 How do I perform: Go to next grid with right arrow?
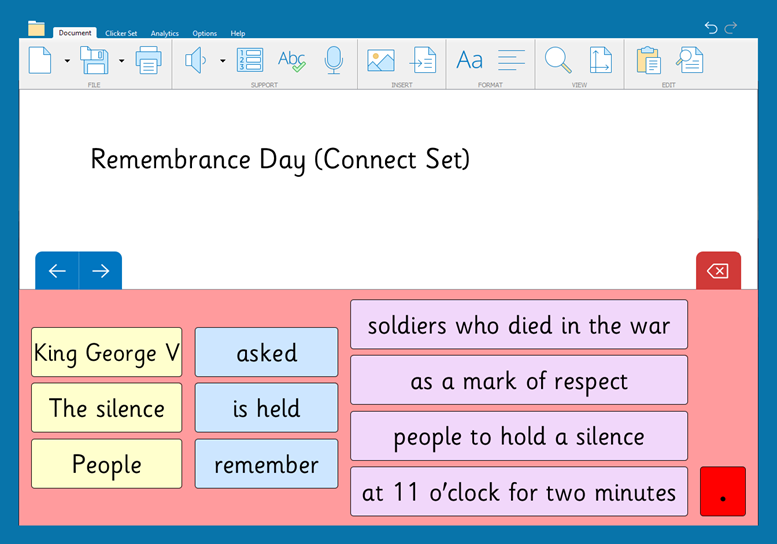[100, 271]
